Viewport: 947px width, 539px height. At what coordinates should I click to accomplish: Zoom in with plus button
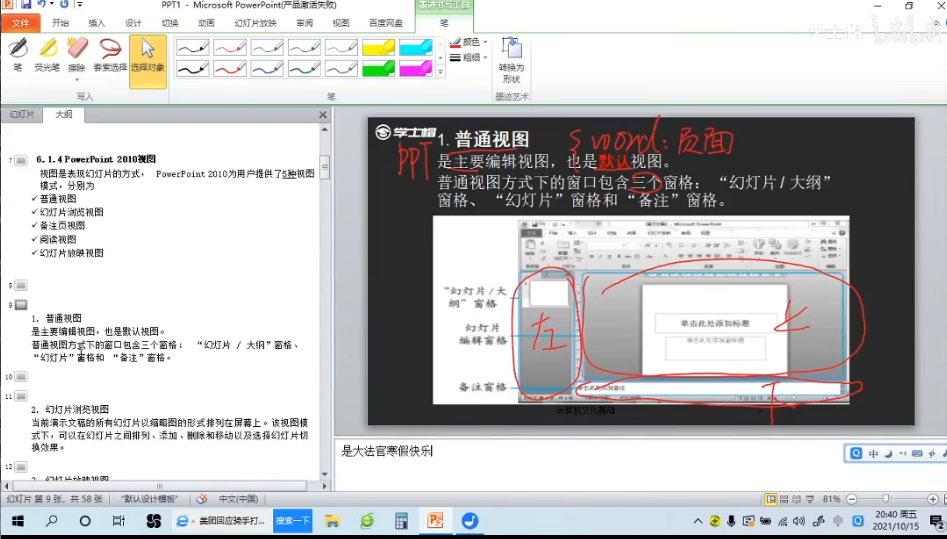click(x=933, y=499)
